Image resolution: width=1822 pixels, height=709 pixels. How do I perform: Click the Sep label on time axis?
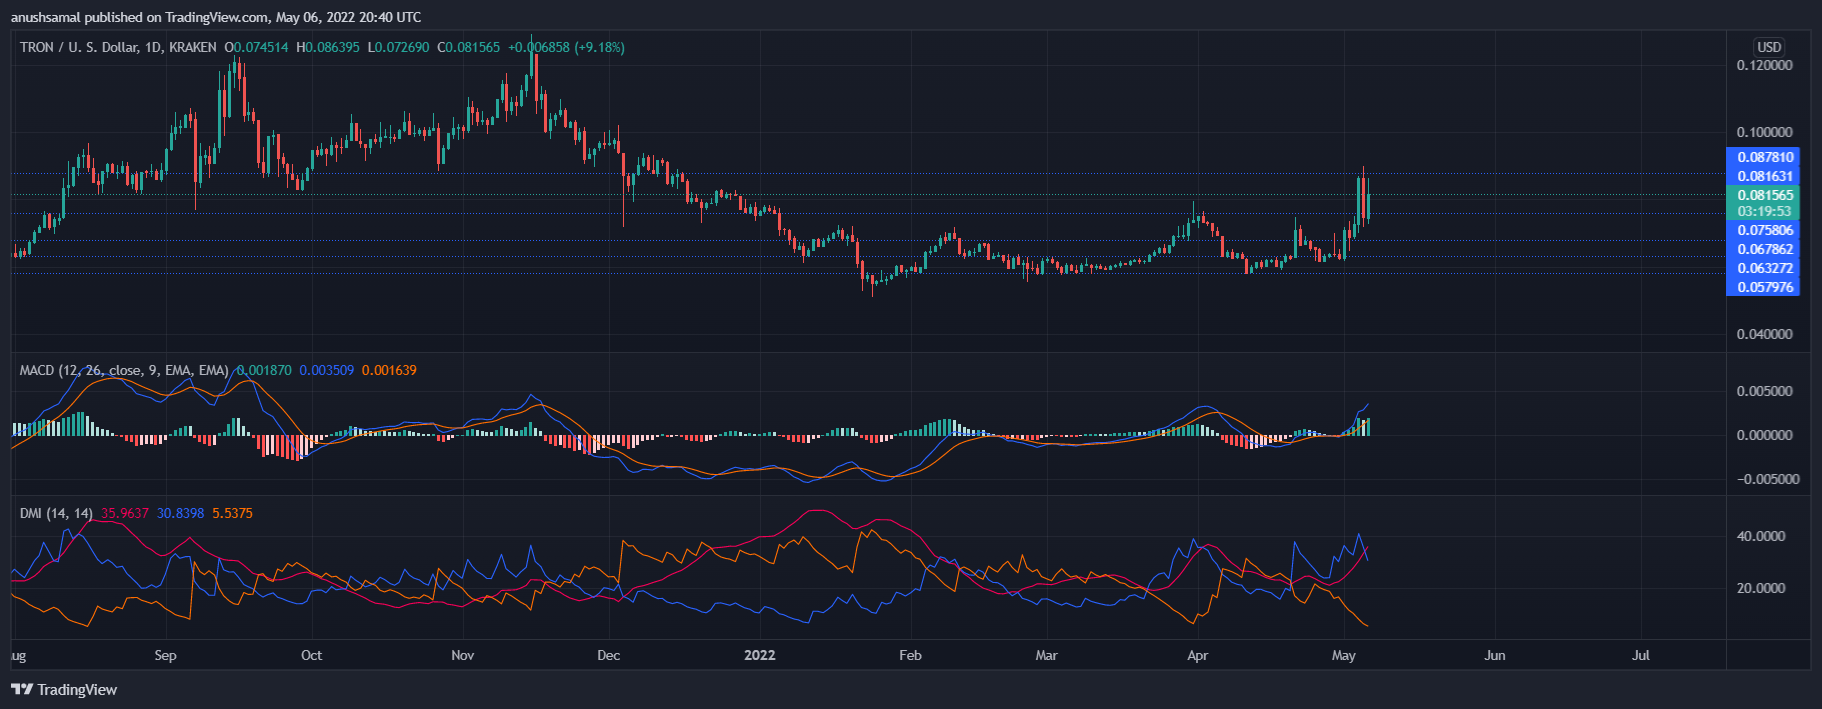165,655
